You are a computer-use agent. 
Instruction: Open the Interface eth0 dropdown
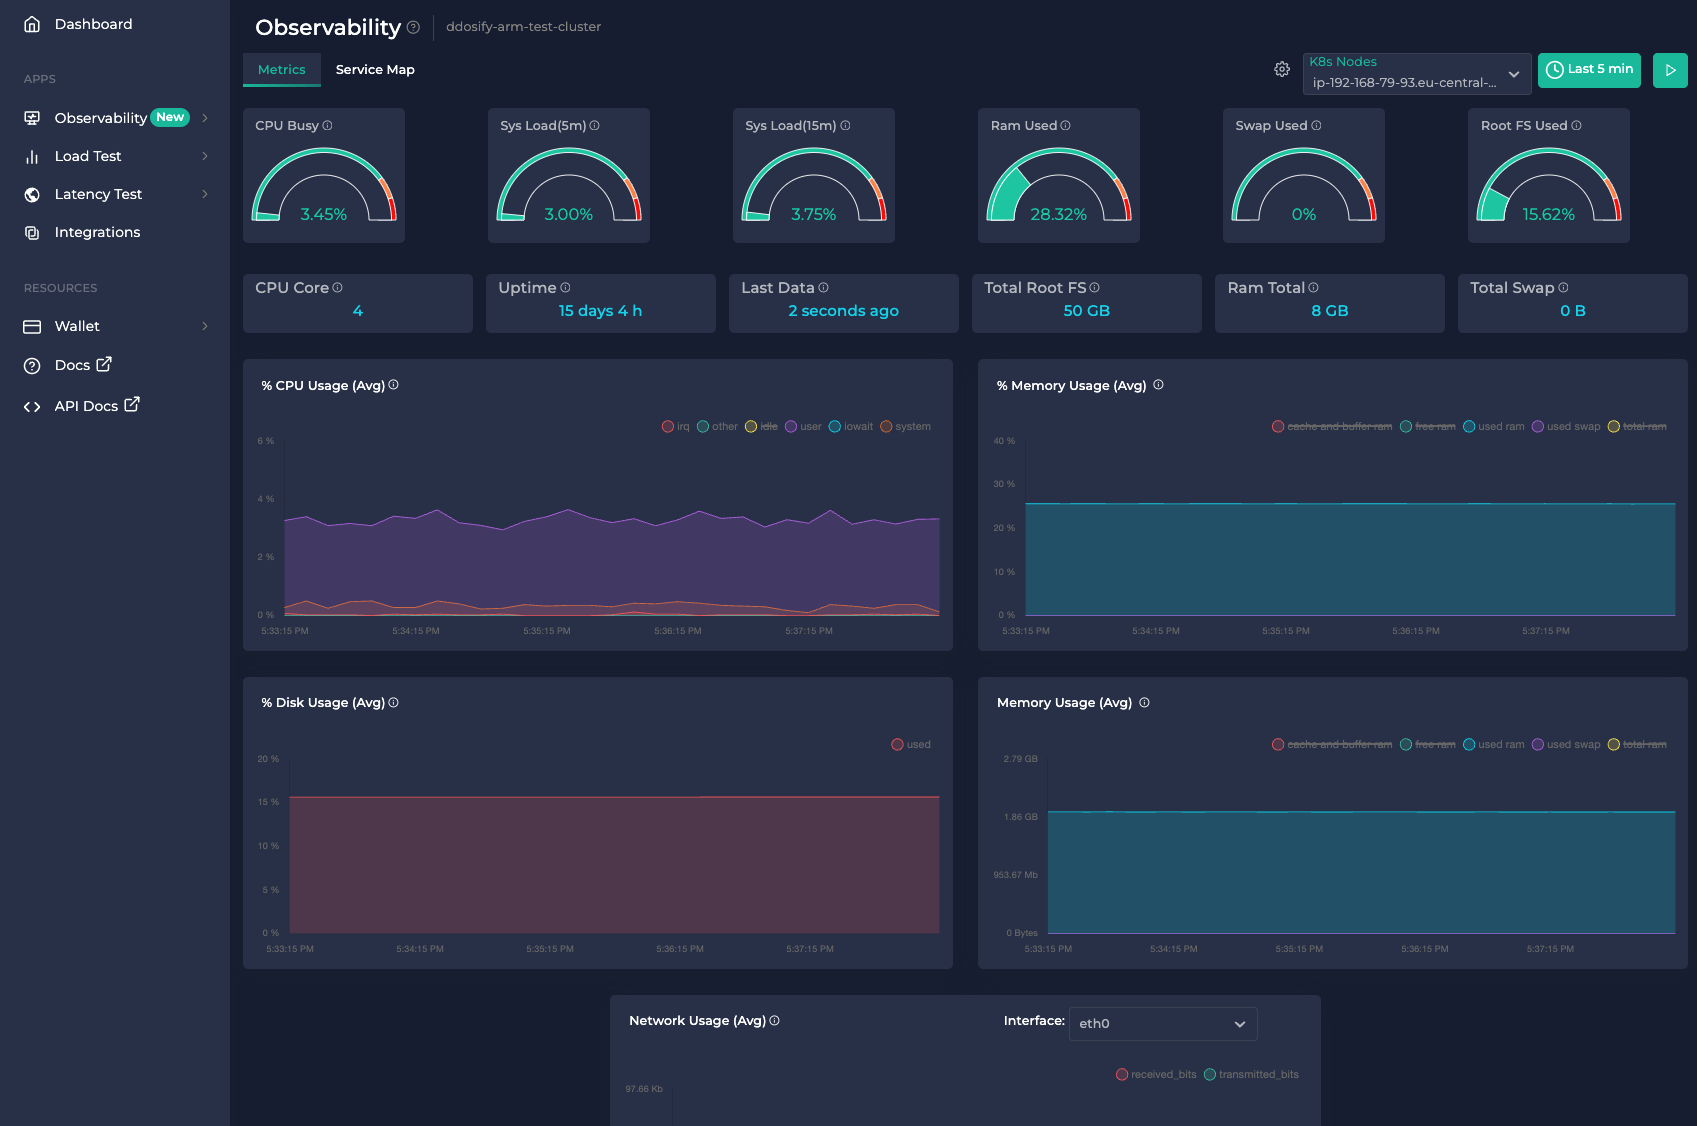click(1162, 1024)
